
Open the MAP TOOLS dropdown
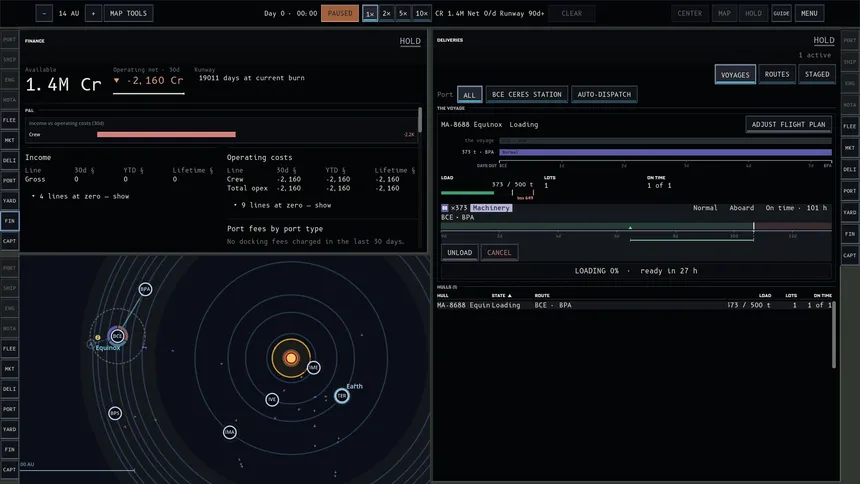coord(128,13)
